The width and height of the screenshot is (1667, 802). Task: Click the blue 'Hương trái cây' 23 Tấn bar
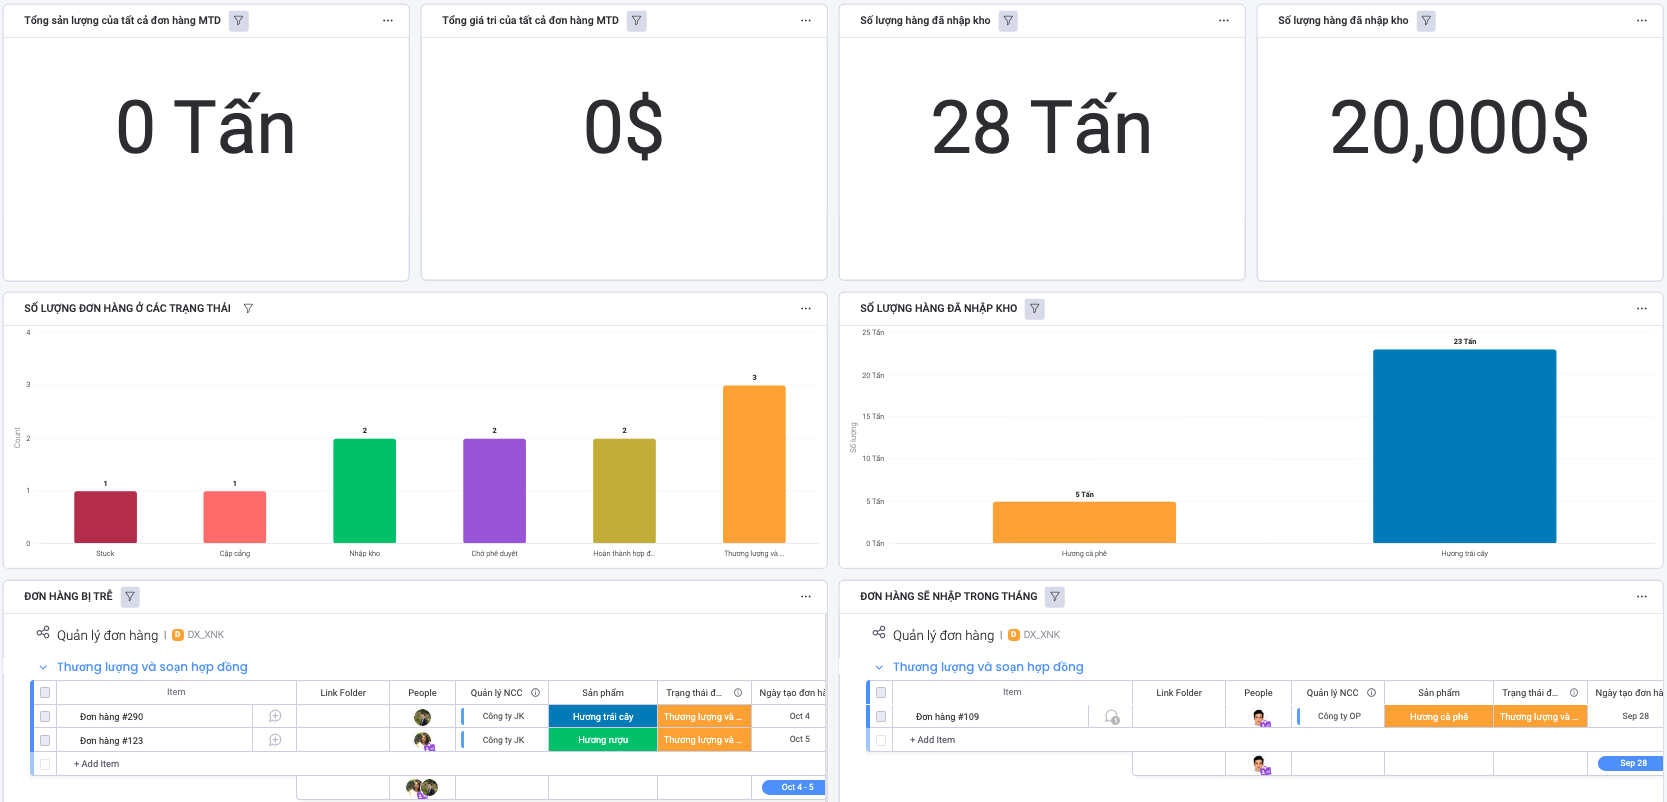(1464, 446)
